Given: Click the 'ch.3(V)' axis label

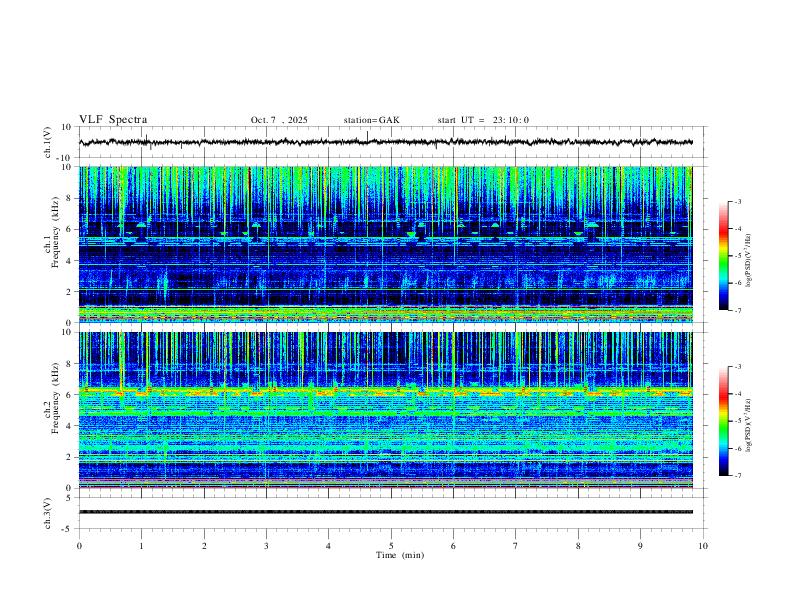Looking at the screenshot, I should tap(48, 513).
